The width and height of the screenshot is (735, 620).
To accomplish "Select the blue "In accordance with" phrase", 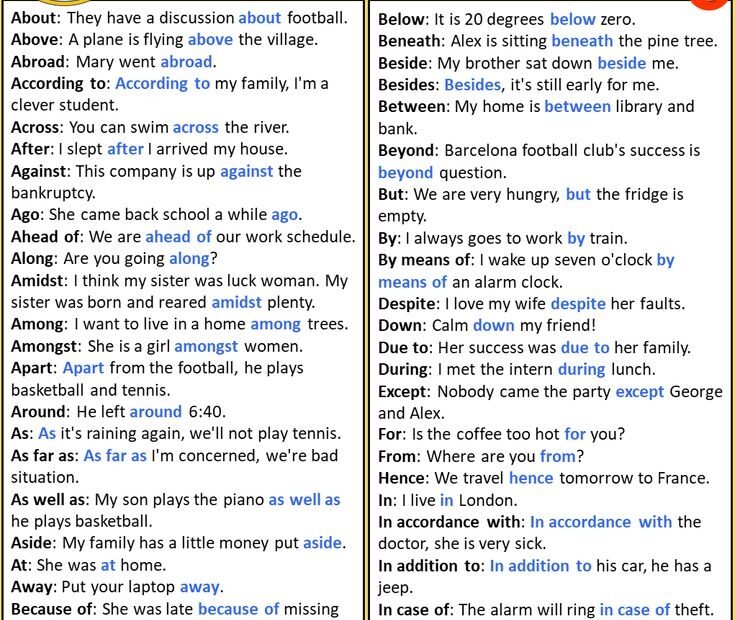I will tap(601, 522).
